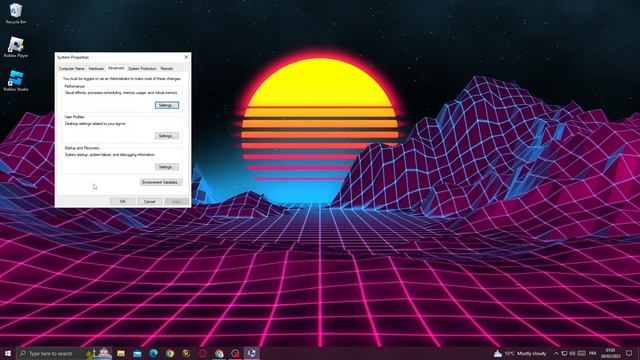Select the Advanced tab
This screenshot has height=360, width=640.
[x=116, y=68]
